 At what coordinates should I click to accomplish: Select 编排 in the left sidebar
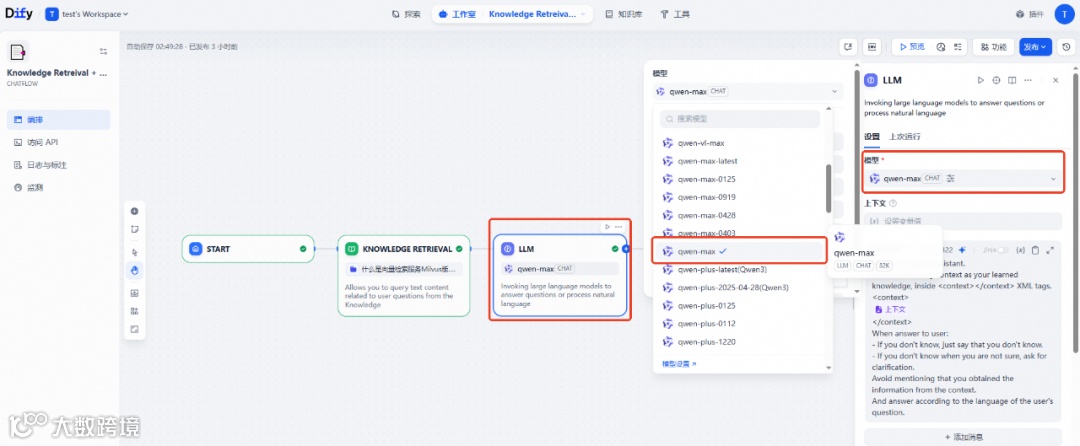(59, 120)
